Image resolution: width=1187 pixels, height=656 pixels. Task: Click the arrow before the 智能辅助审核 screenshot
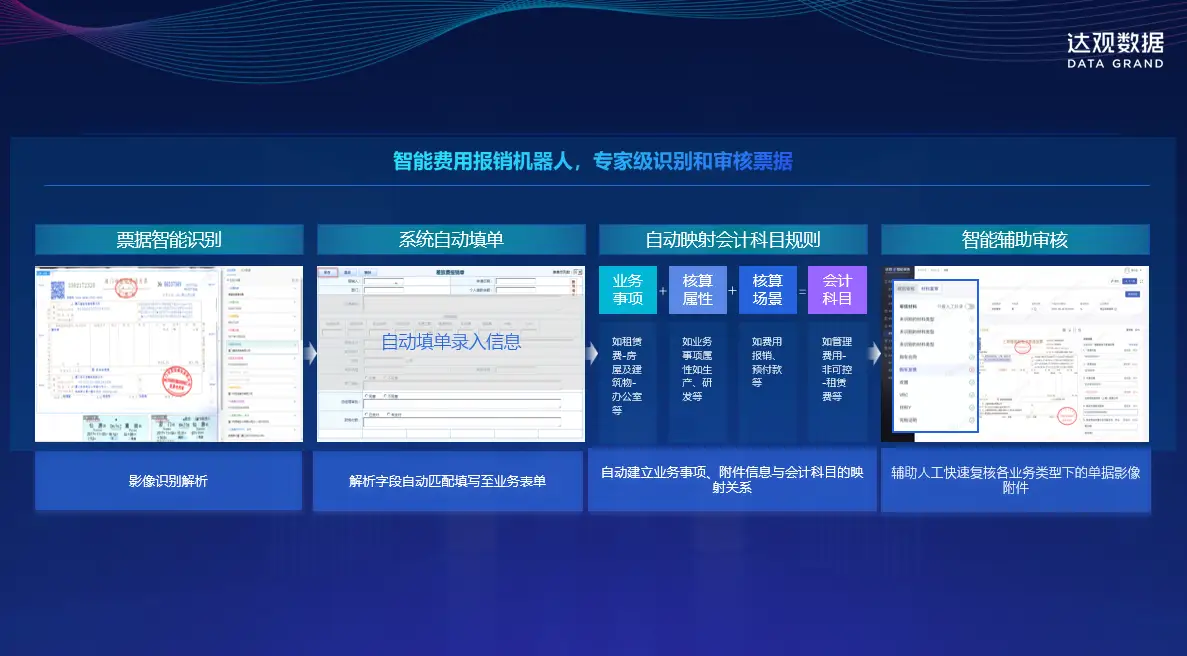873,353
